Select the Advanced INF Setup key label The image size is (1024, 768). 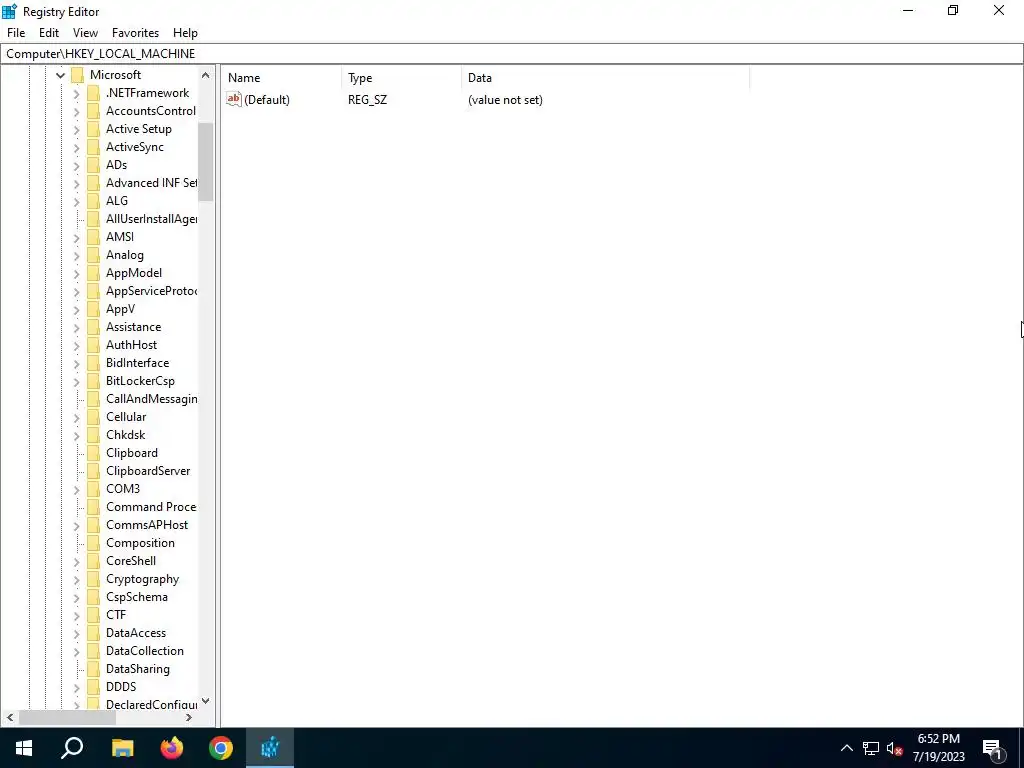152,183
